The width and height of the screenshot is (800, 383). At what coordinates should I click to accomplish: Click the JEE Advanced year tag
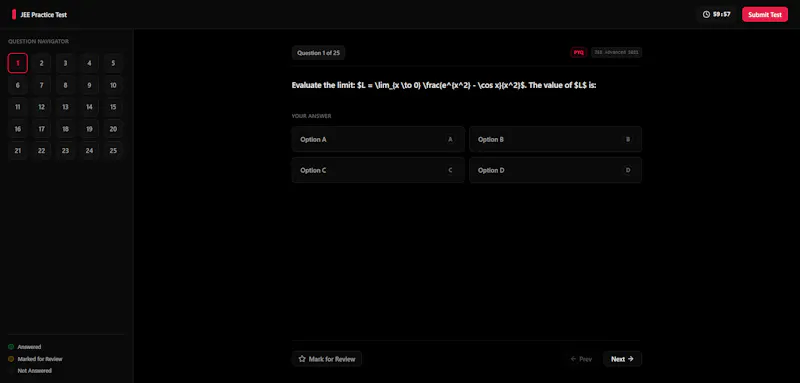coord(616,53)
